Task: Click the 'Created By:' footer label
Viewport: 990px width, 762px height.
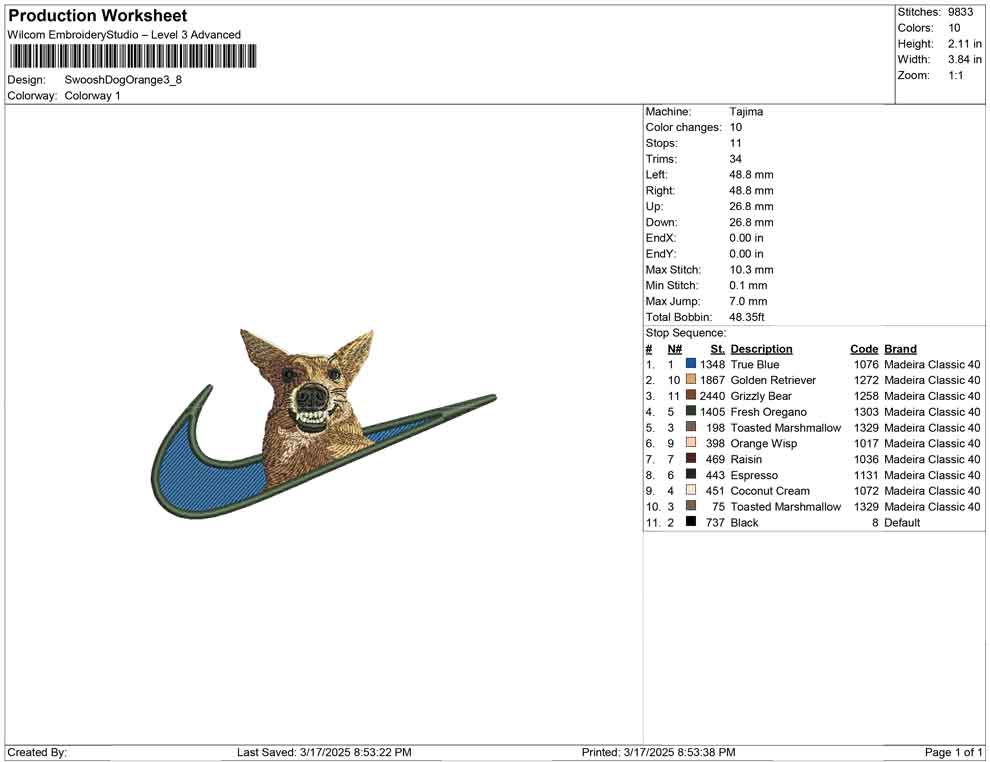Action: pyautogui.click(x=37, y=752)
